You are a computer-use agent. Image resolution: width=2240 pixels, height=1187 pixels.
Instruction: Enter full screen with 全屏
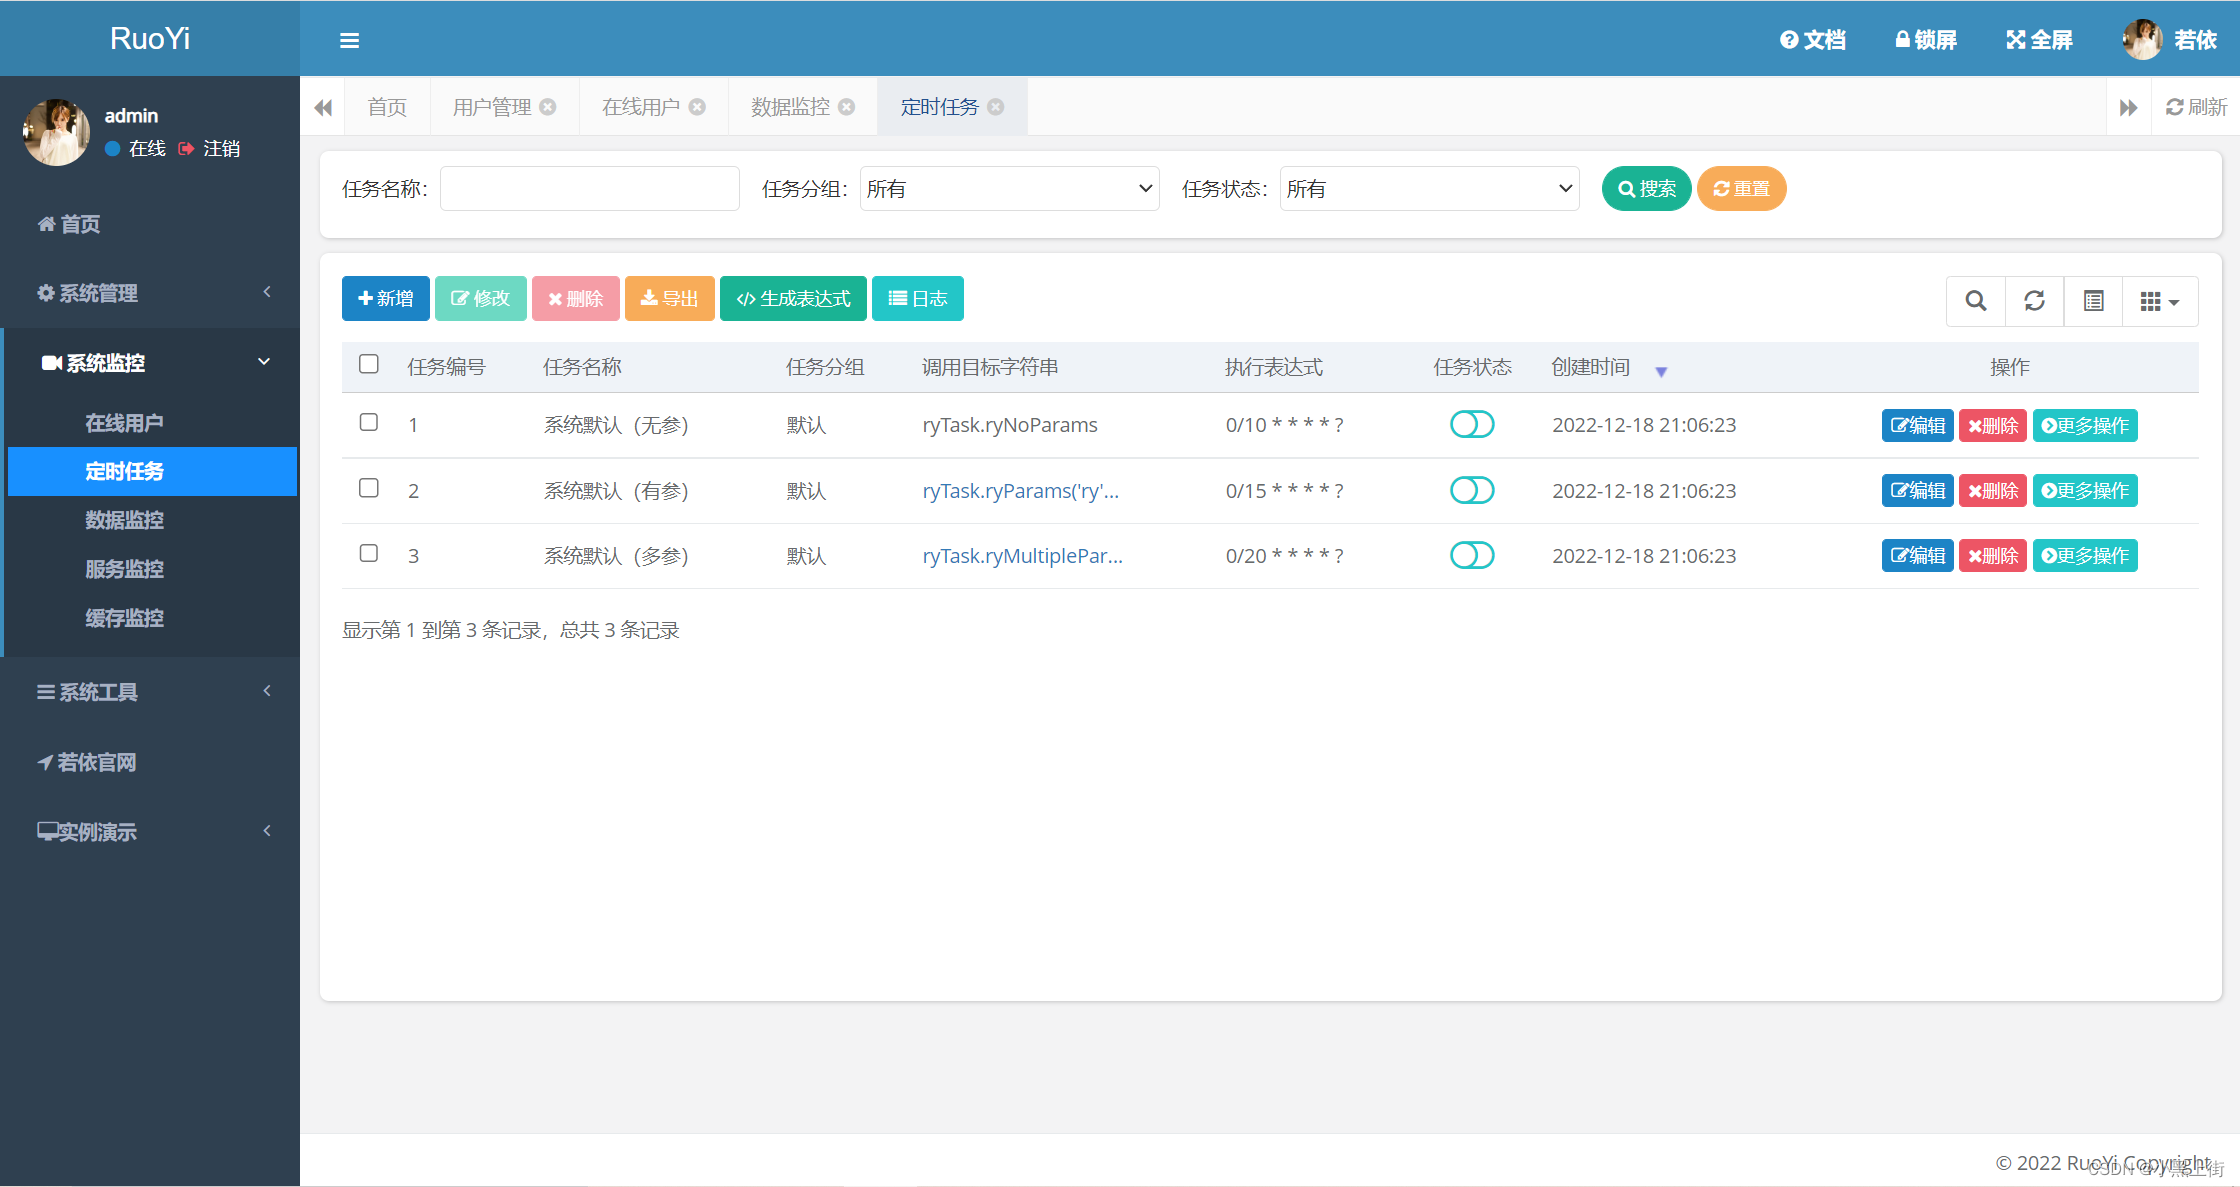[x=2039, y=40]
